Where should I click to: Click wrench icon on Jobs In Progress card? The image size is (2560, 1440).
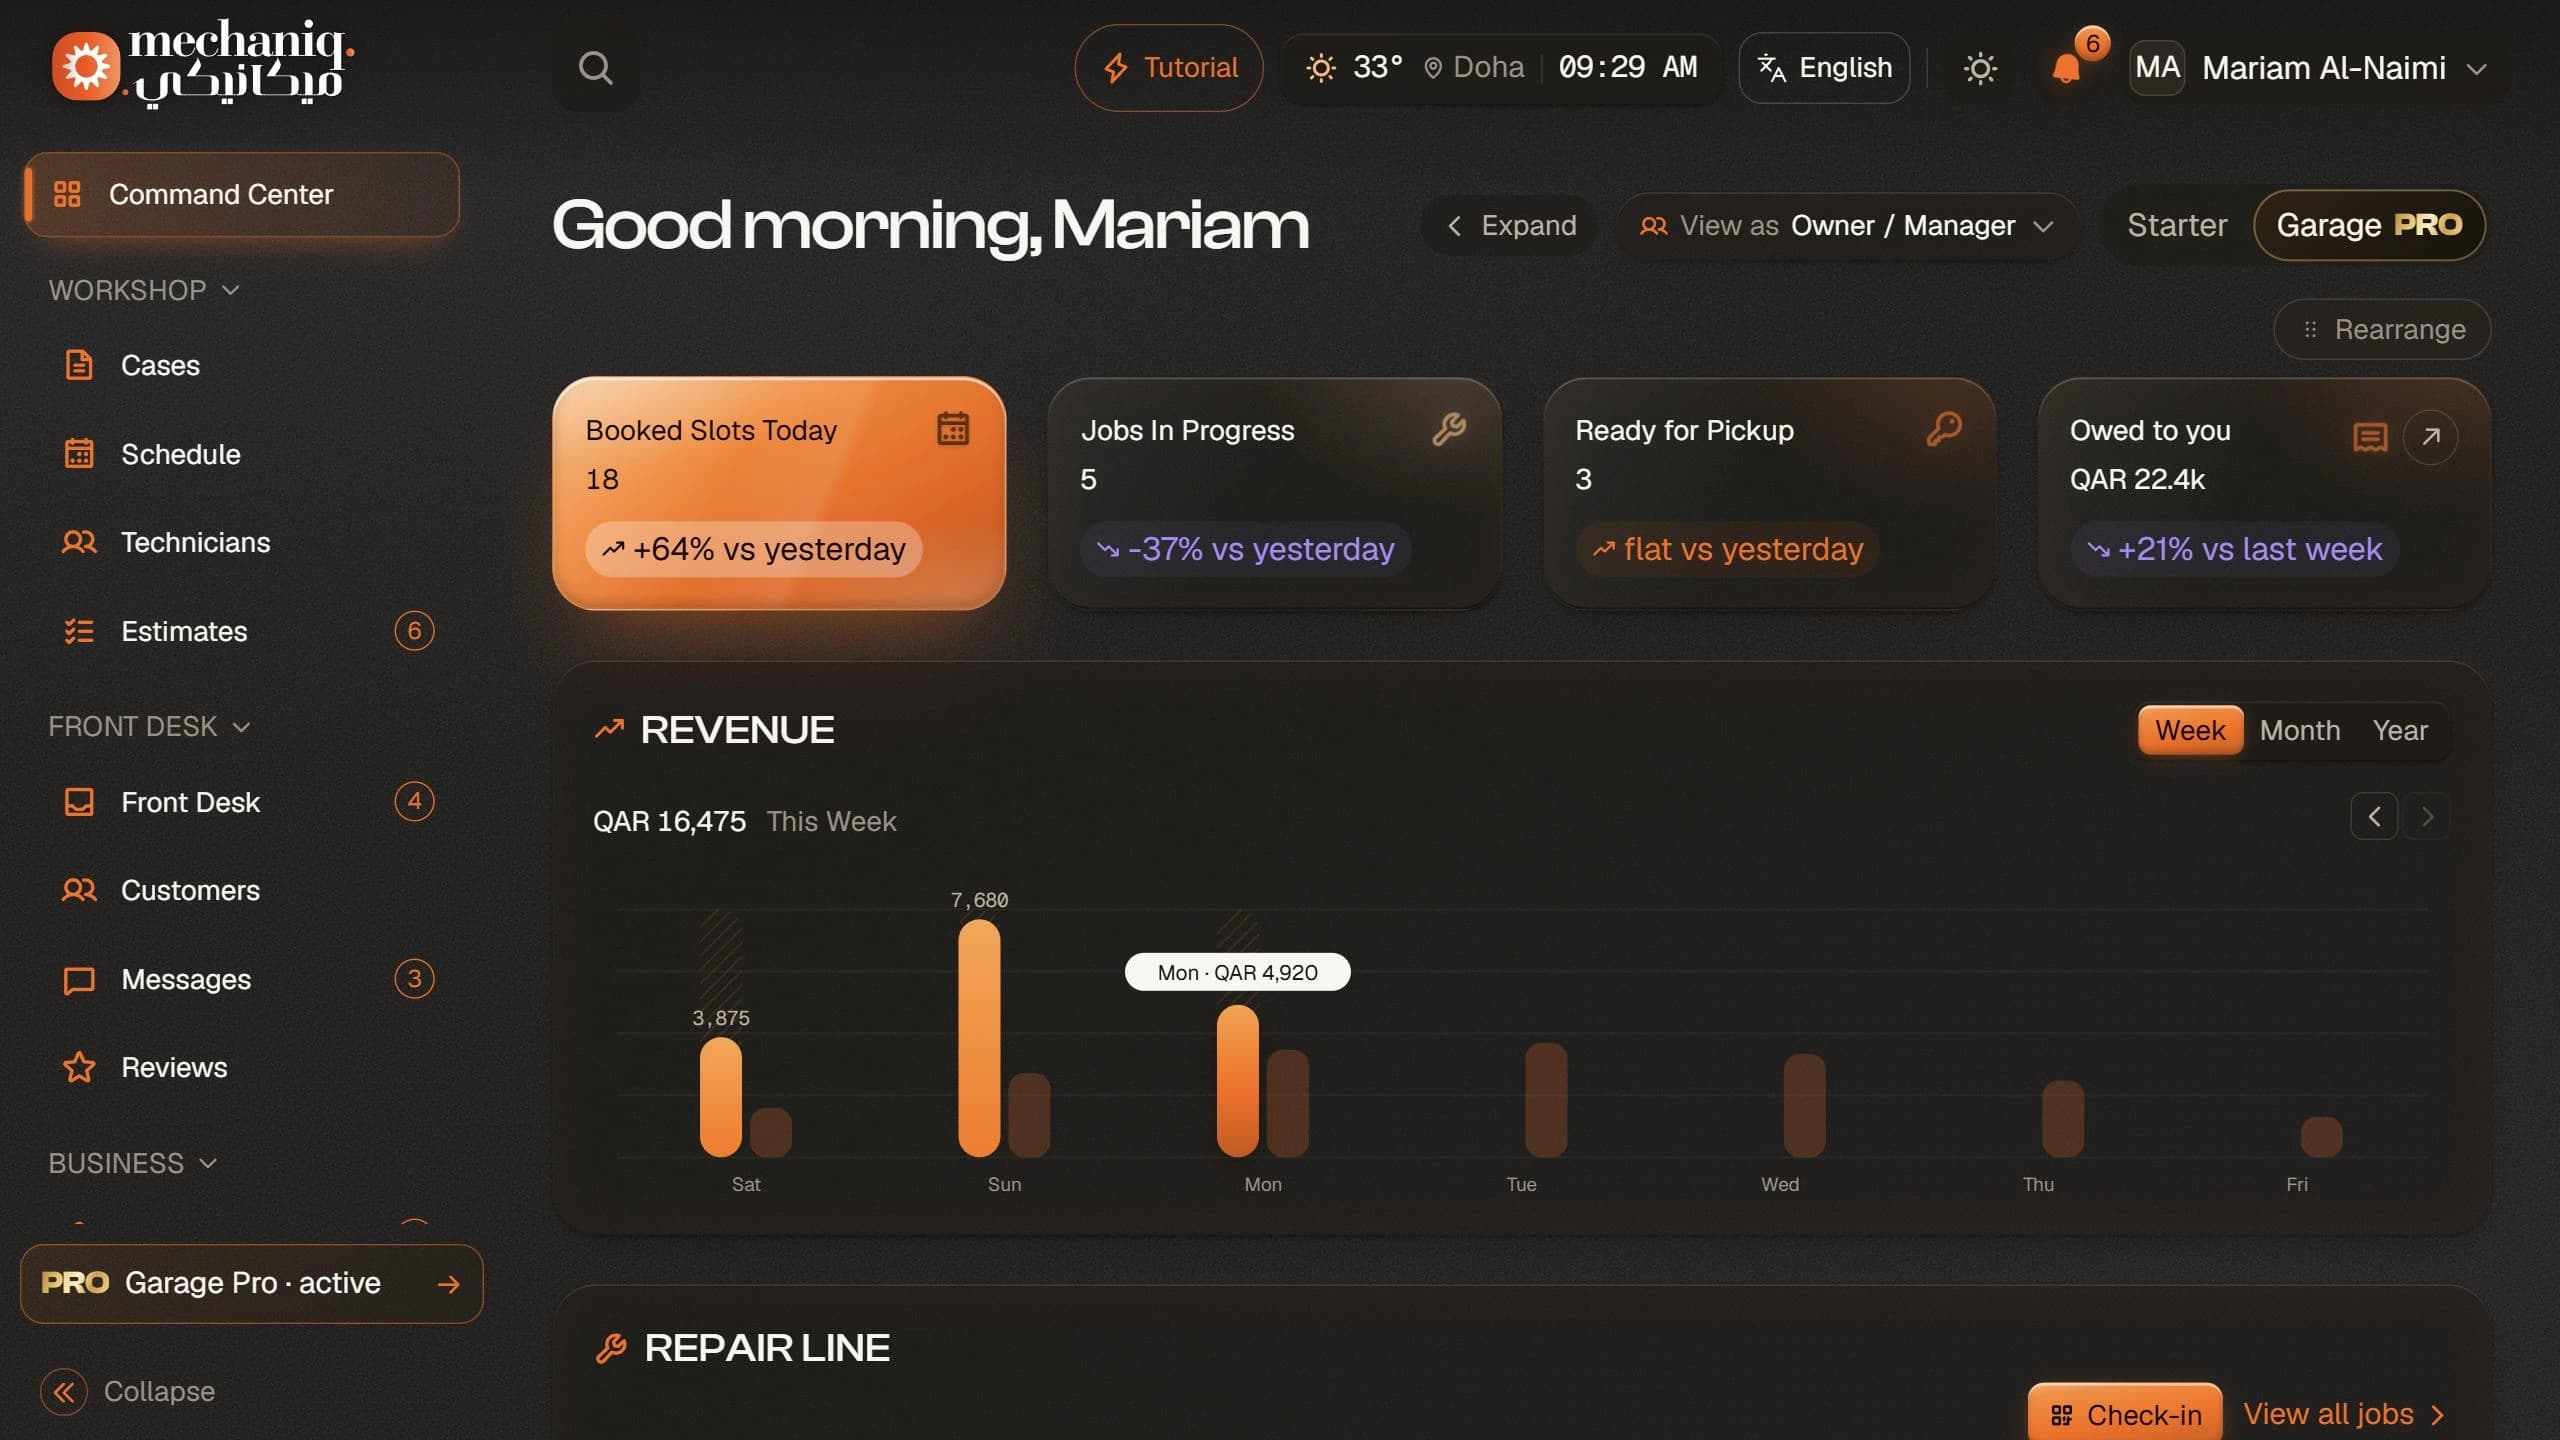[x=1449, y=428]
